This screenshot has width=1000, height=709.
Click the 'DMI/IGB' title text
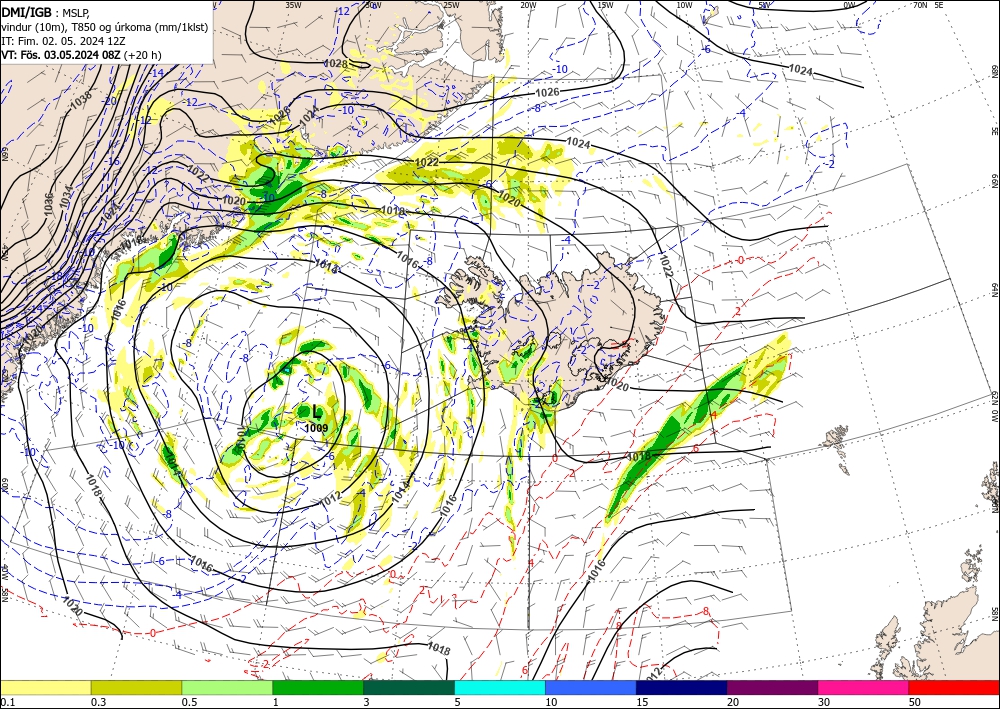coord(26,11)
